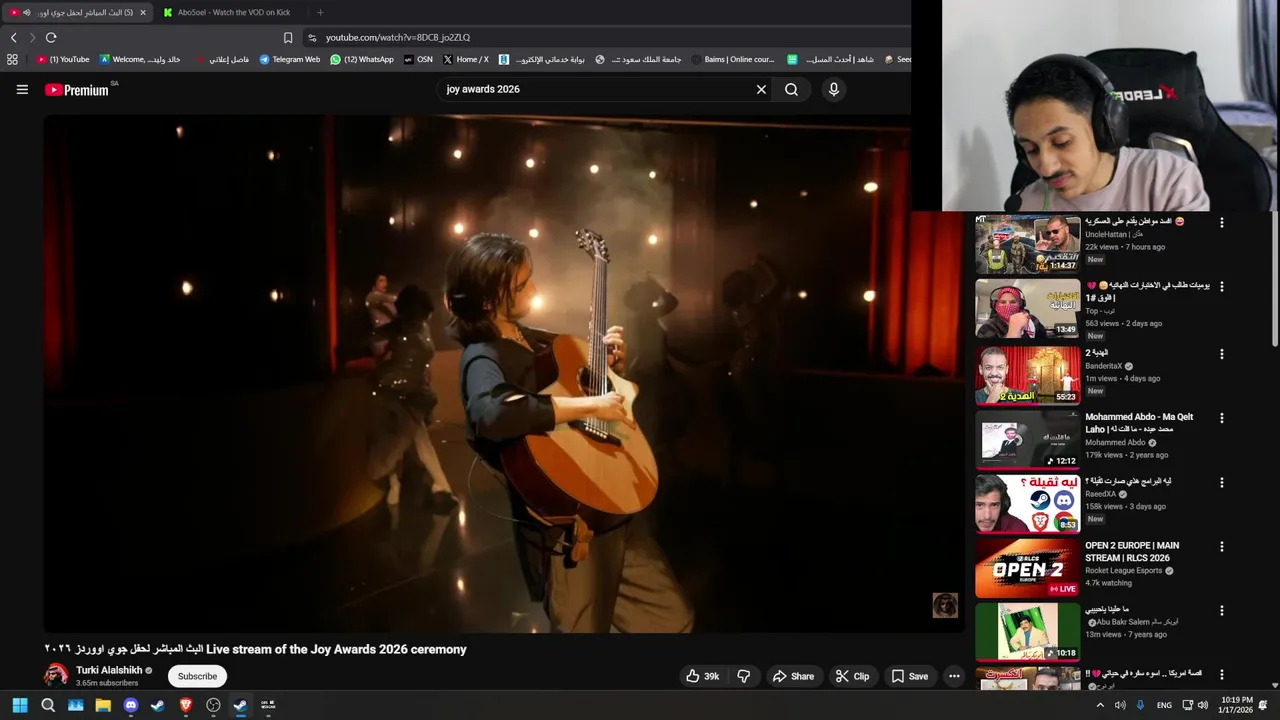Switch ENG input language indicator
Screen dimensions: 1280x720
(x=1164, y=705)
